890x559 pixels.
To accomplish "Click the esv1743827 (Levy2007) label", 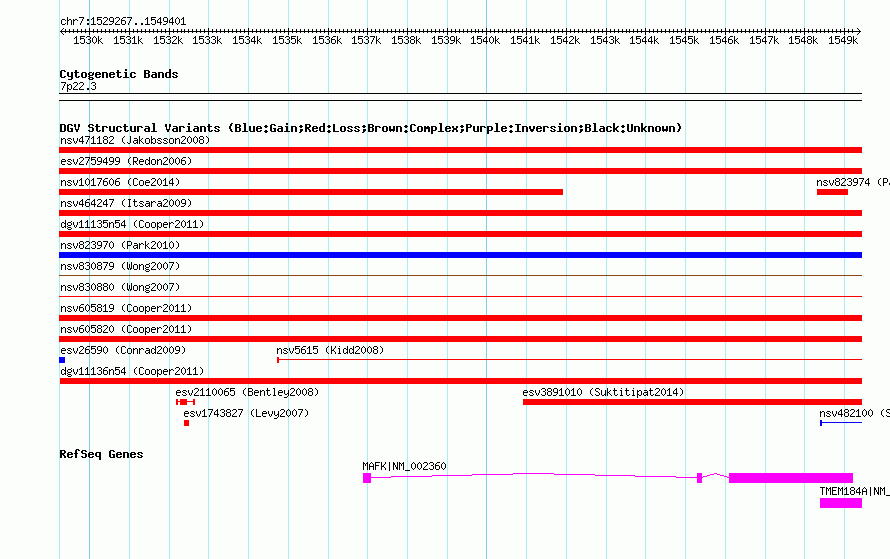I will click(246, 413).
